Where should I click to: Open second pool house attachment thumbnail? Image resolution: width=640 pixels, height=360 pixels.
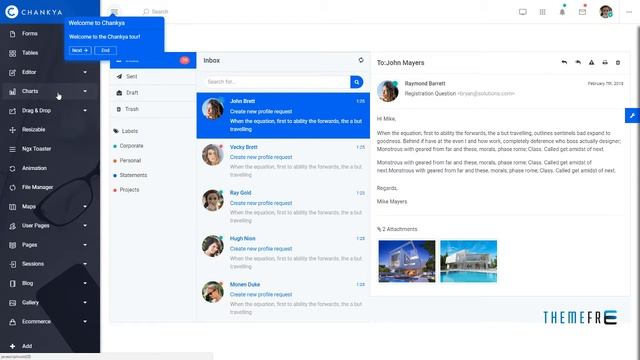469,261
